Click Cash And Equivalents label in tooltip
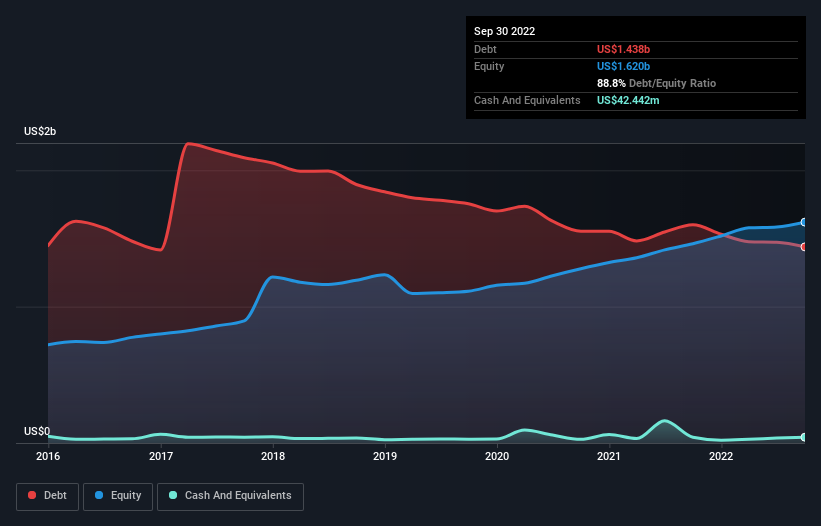Image resolution: width=821 pixels, height=526 pixels. (527, 100)
